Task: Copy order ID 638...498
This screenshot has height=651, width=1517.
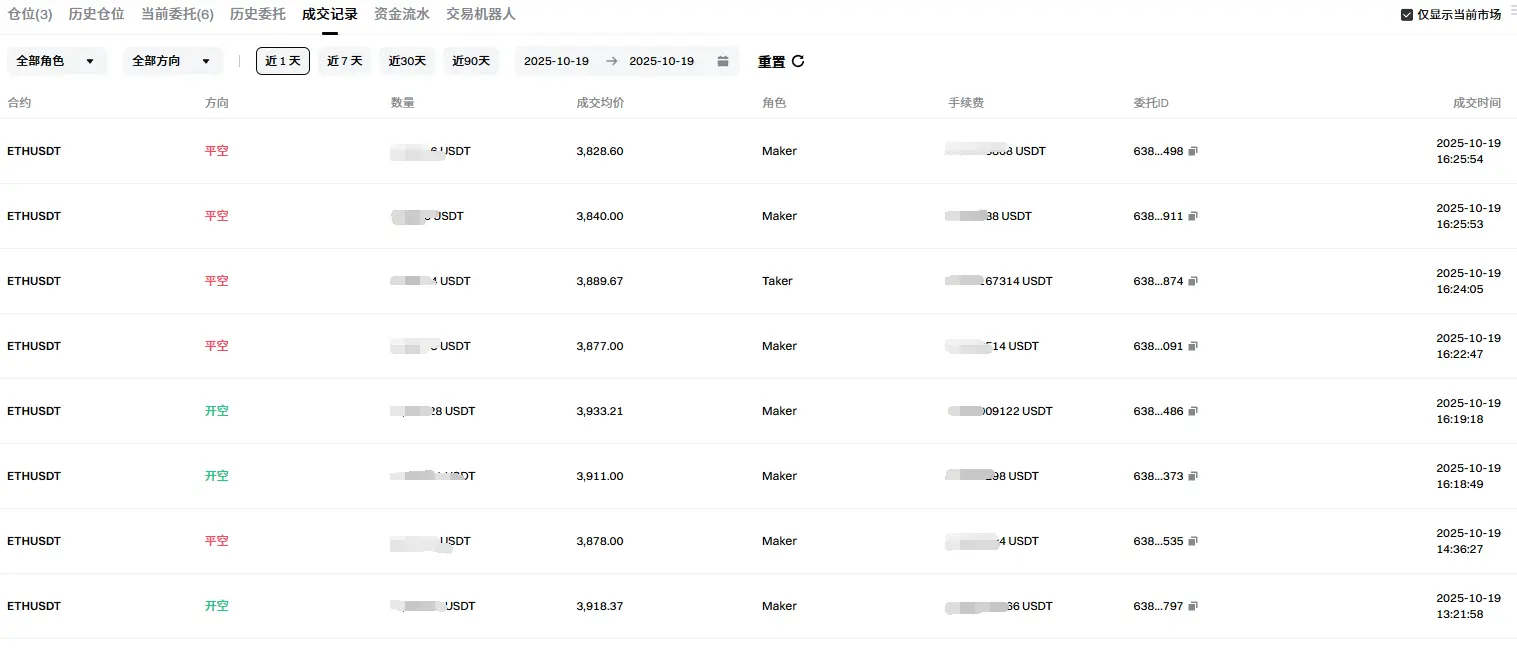Action: coord(1193,152)
